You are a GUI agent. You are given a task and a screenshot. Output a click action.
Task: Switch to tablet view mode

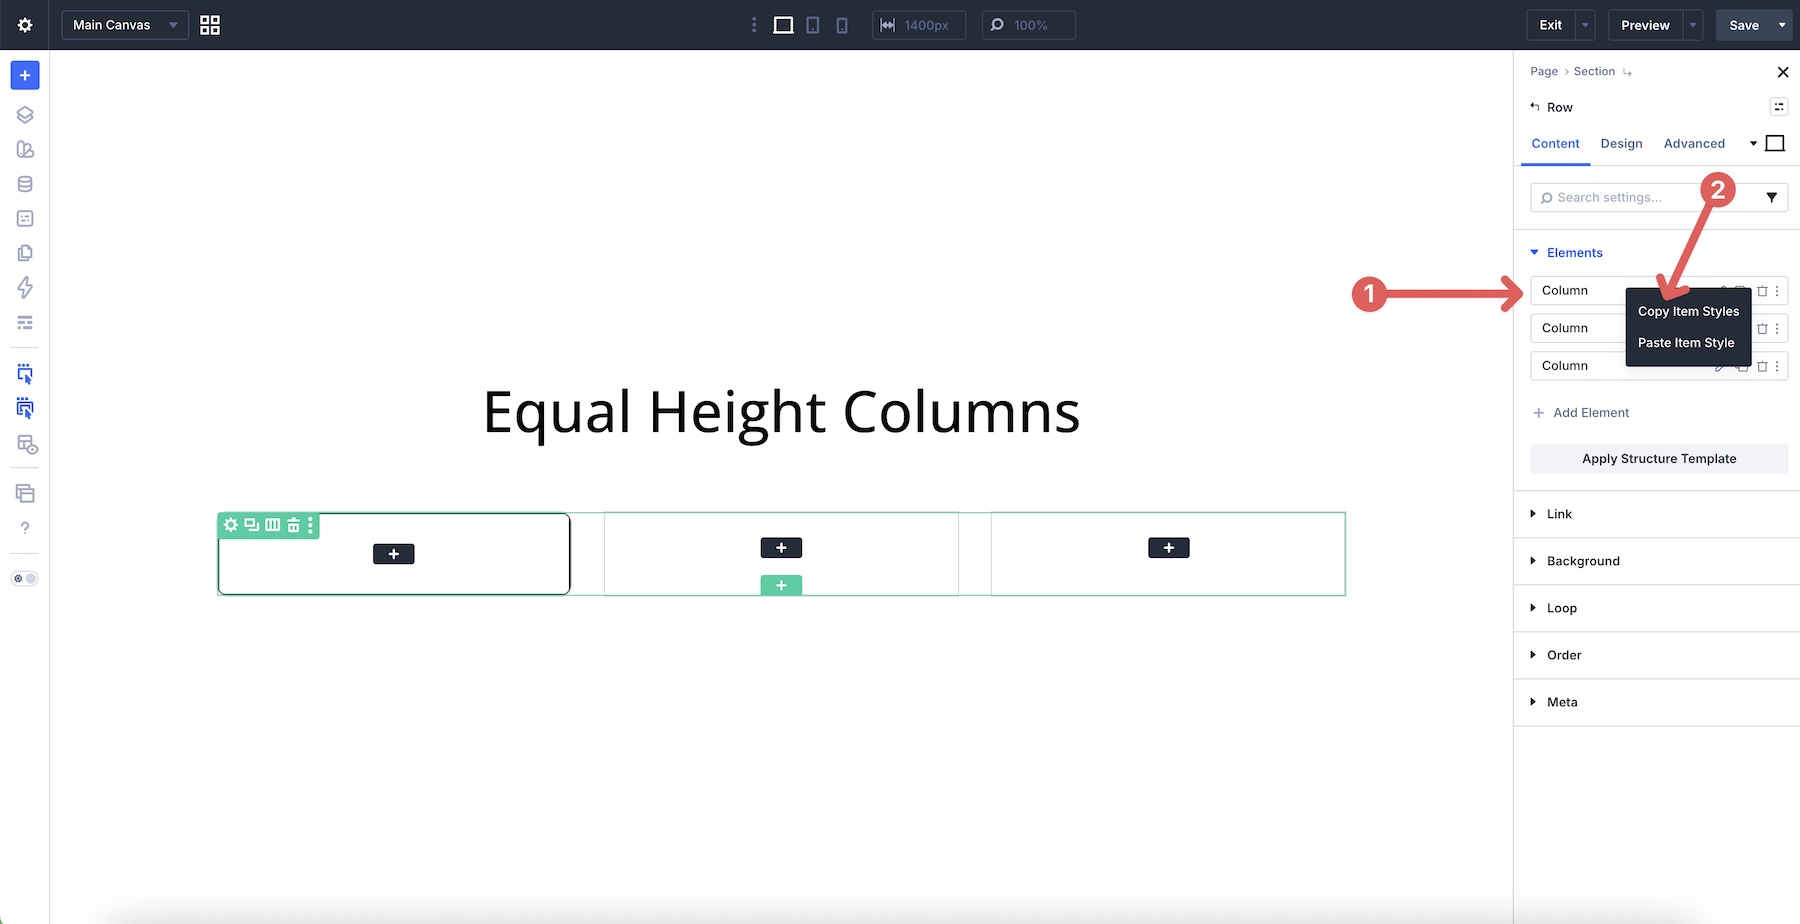(x=813, y=25)
